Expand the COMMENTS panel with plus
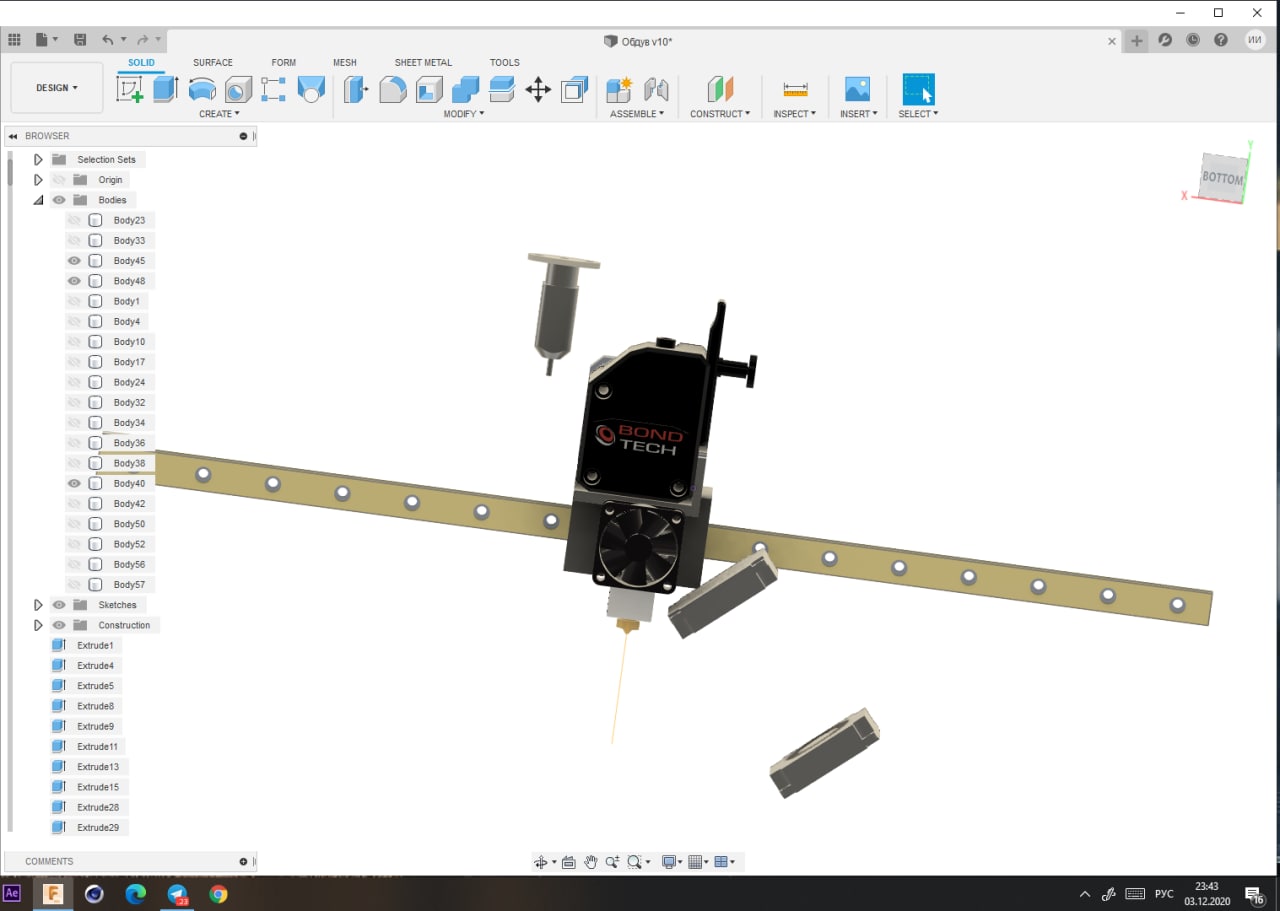Viewport: 1280px width, 911px height. coord(243,861)
